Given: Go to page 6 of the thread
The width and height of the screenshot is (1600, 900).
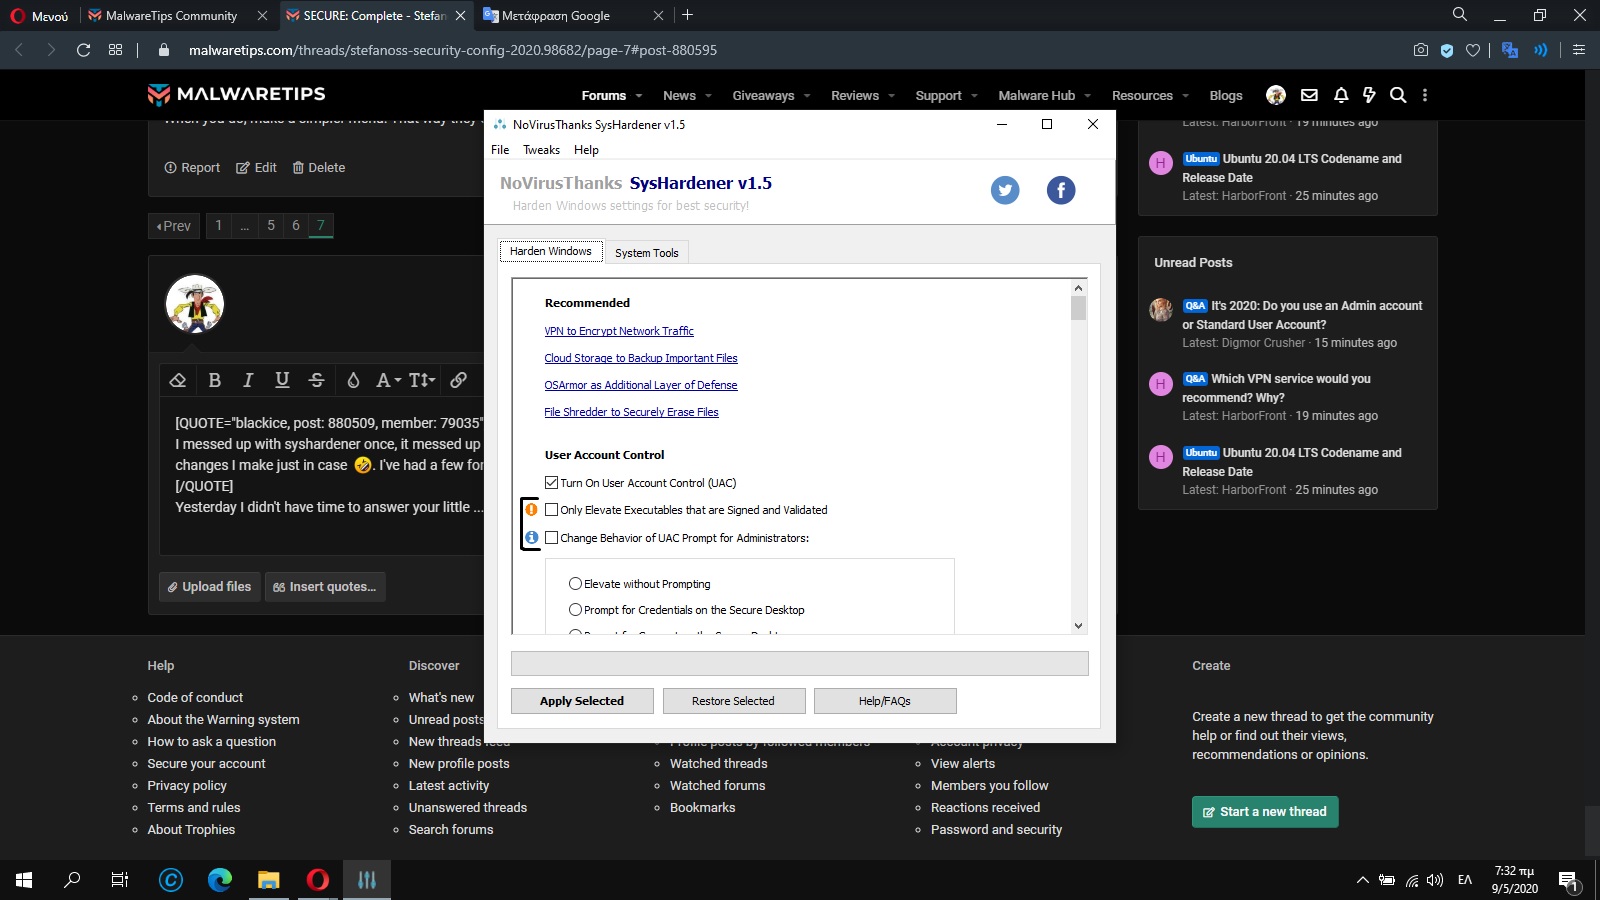Looking at the screenshot, I should tap(296, 225).
